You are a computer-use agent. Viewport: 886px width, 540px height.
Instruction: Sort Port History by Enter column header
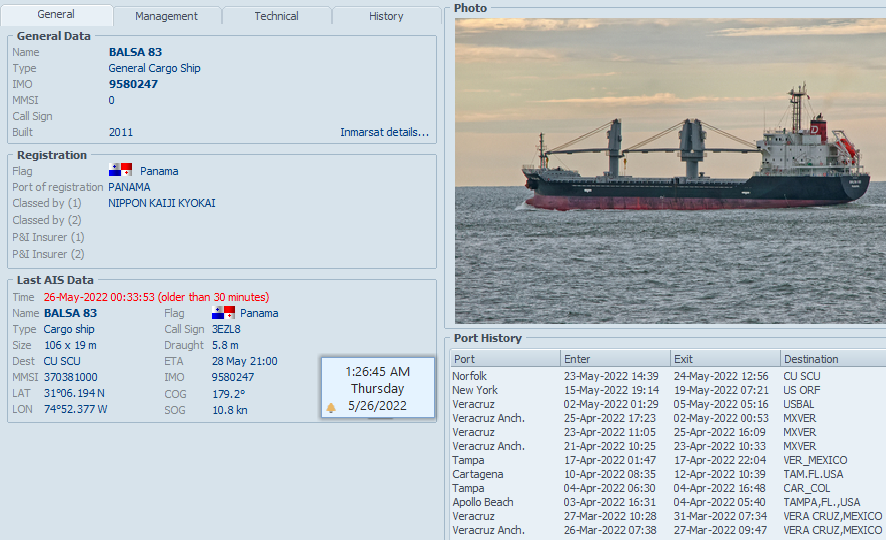coord(614,359)
